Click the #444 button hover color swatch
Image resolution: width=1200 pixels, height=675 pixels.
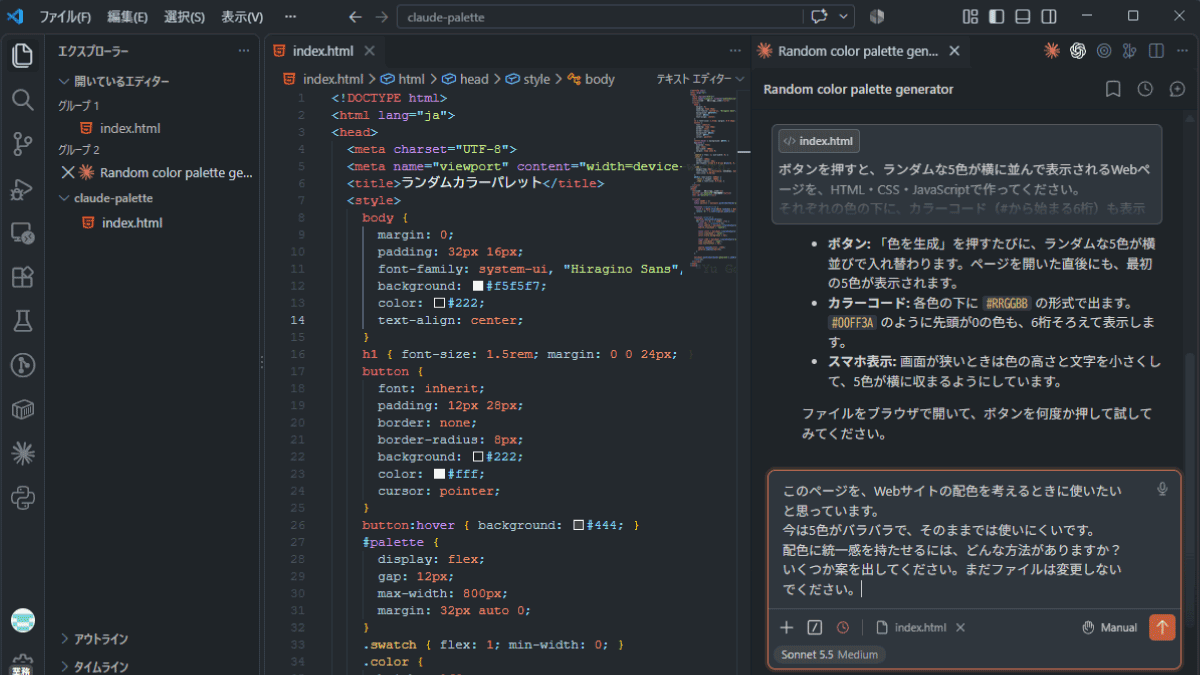click(x=579, y=525)
